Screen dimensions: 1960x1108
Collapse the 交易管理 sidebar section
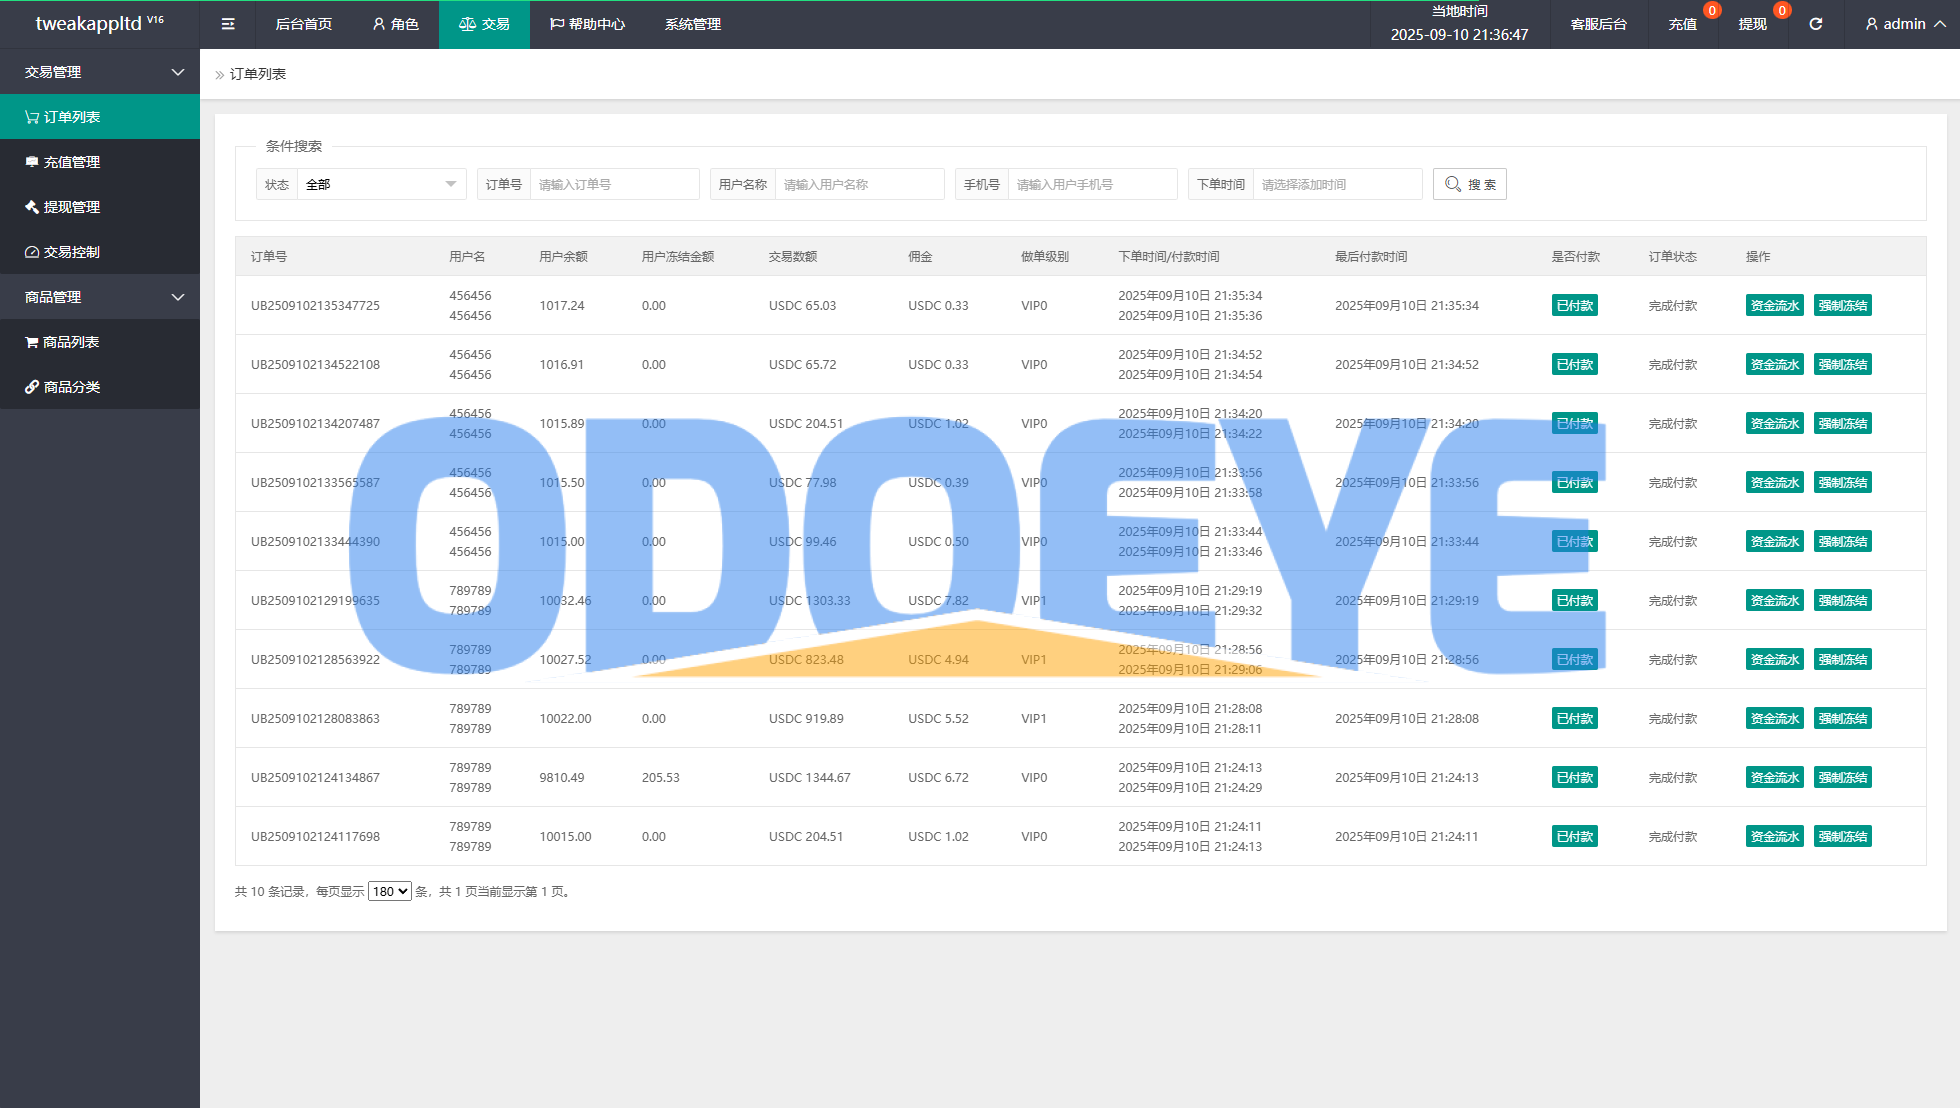(177, 72)
